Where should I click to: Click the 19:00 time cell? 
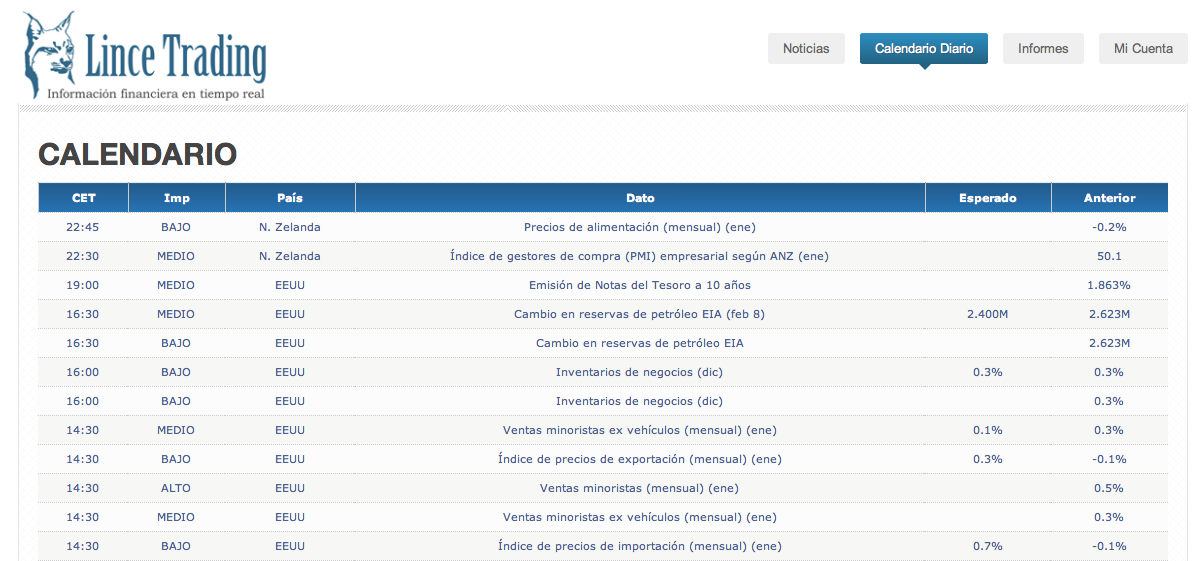83,285
